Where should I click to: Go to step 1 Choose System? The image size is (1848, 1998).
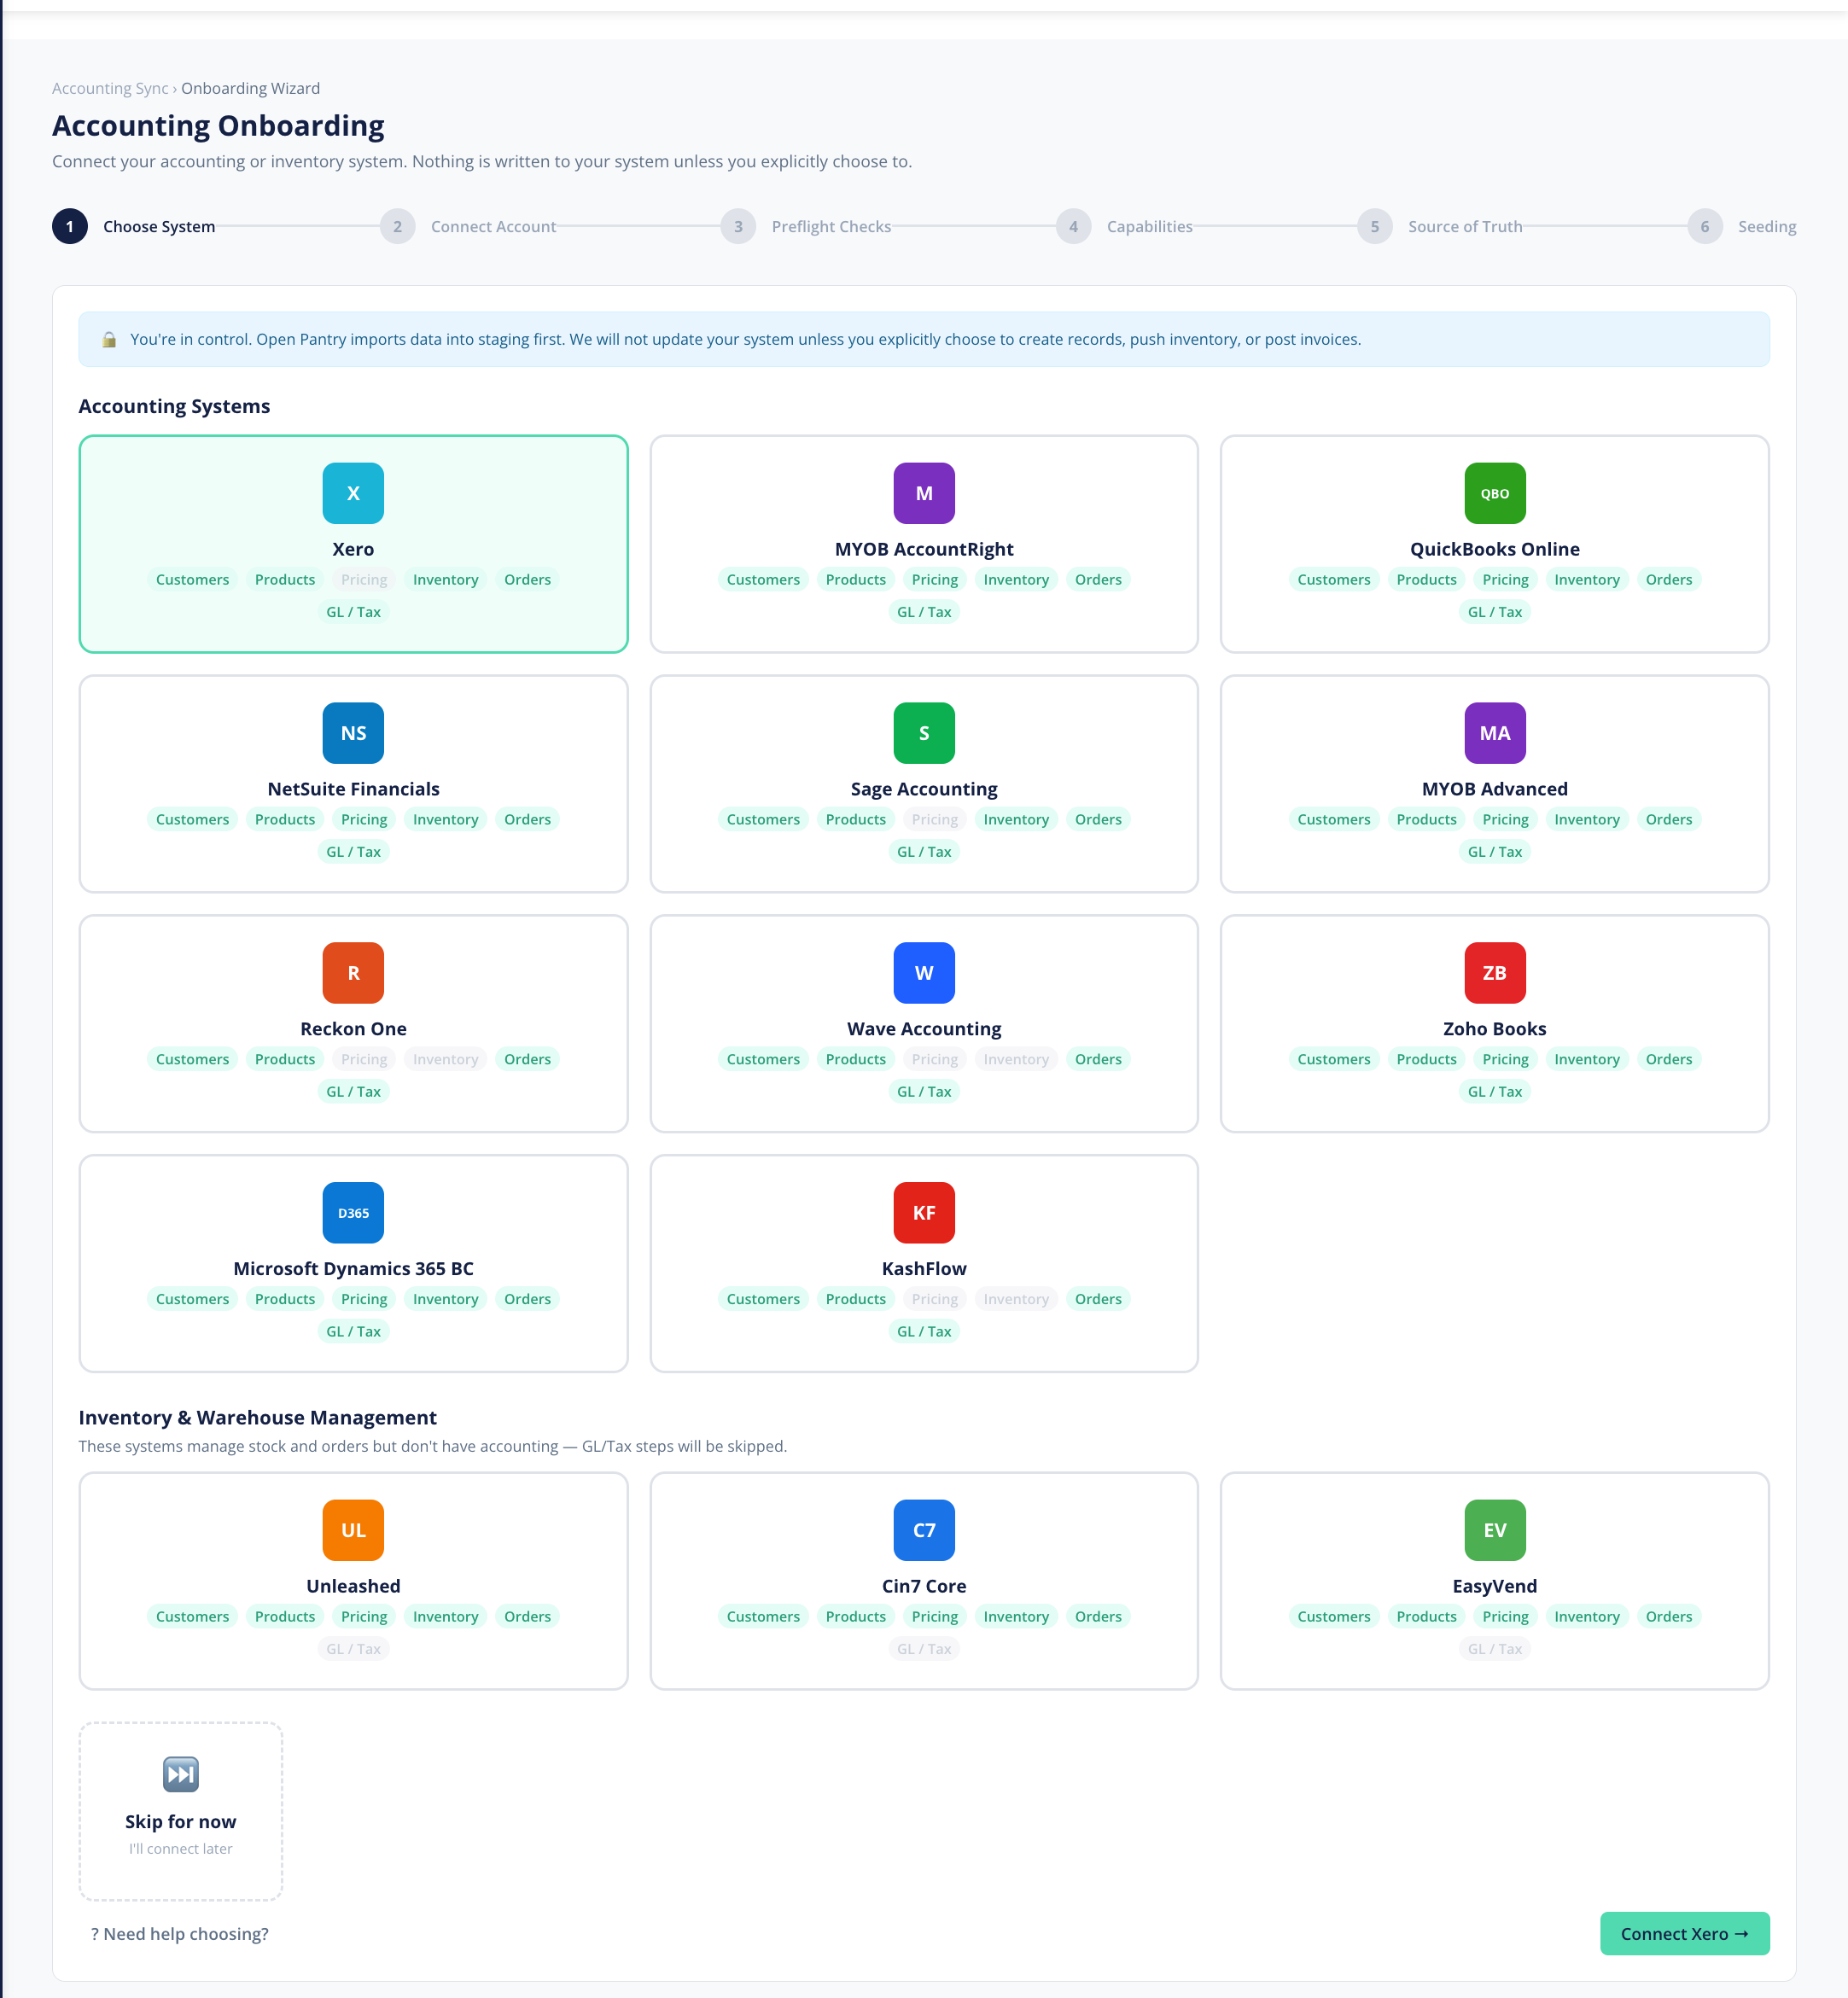coord(134,227)
